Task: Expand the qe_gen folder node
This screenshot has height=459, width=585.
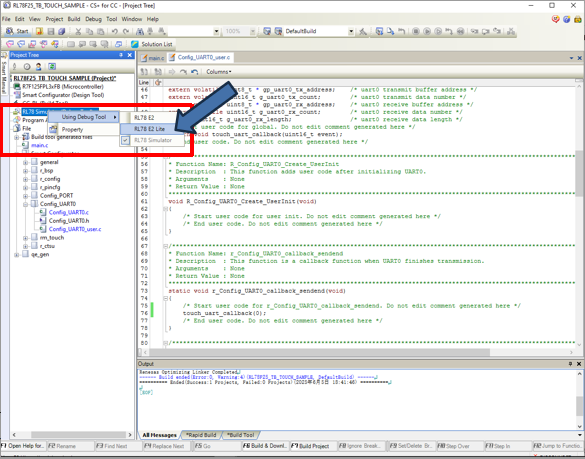Action: click(x=16, y=255)
